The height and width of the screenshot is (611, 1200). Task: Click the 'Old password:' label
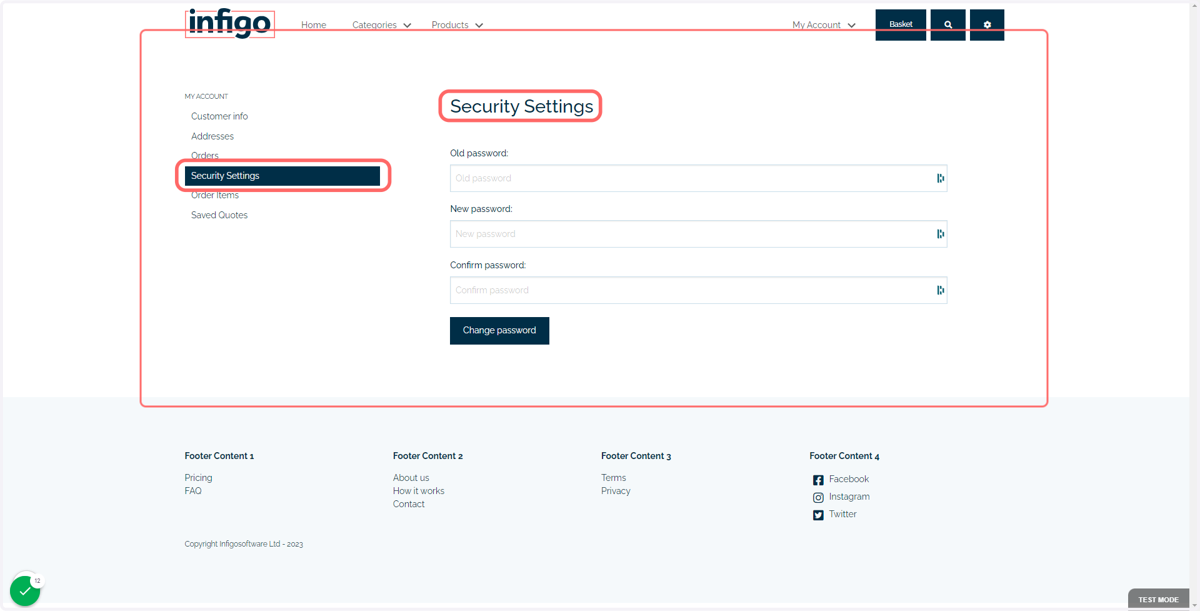click(479, 153)
